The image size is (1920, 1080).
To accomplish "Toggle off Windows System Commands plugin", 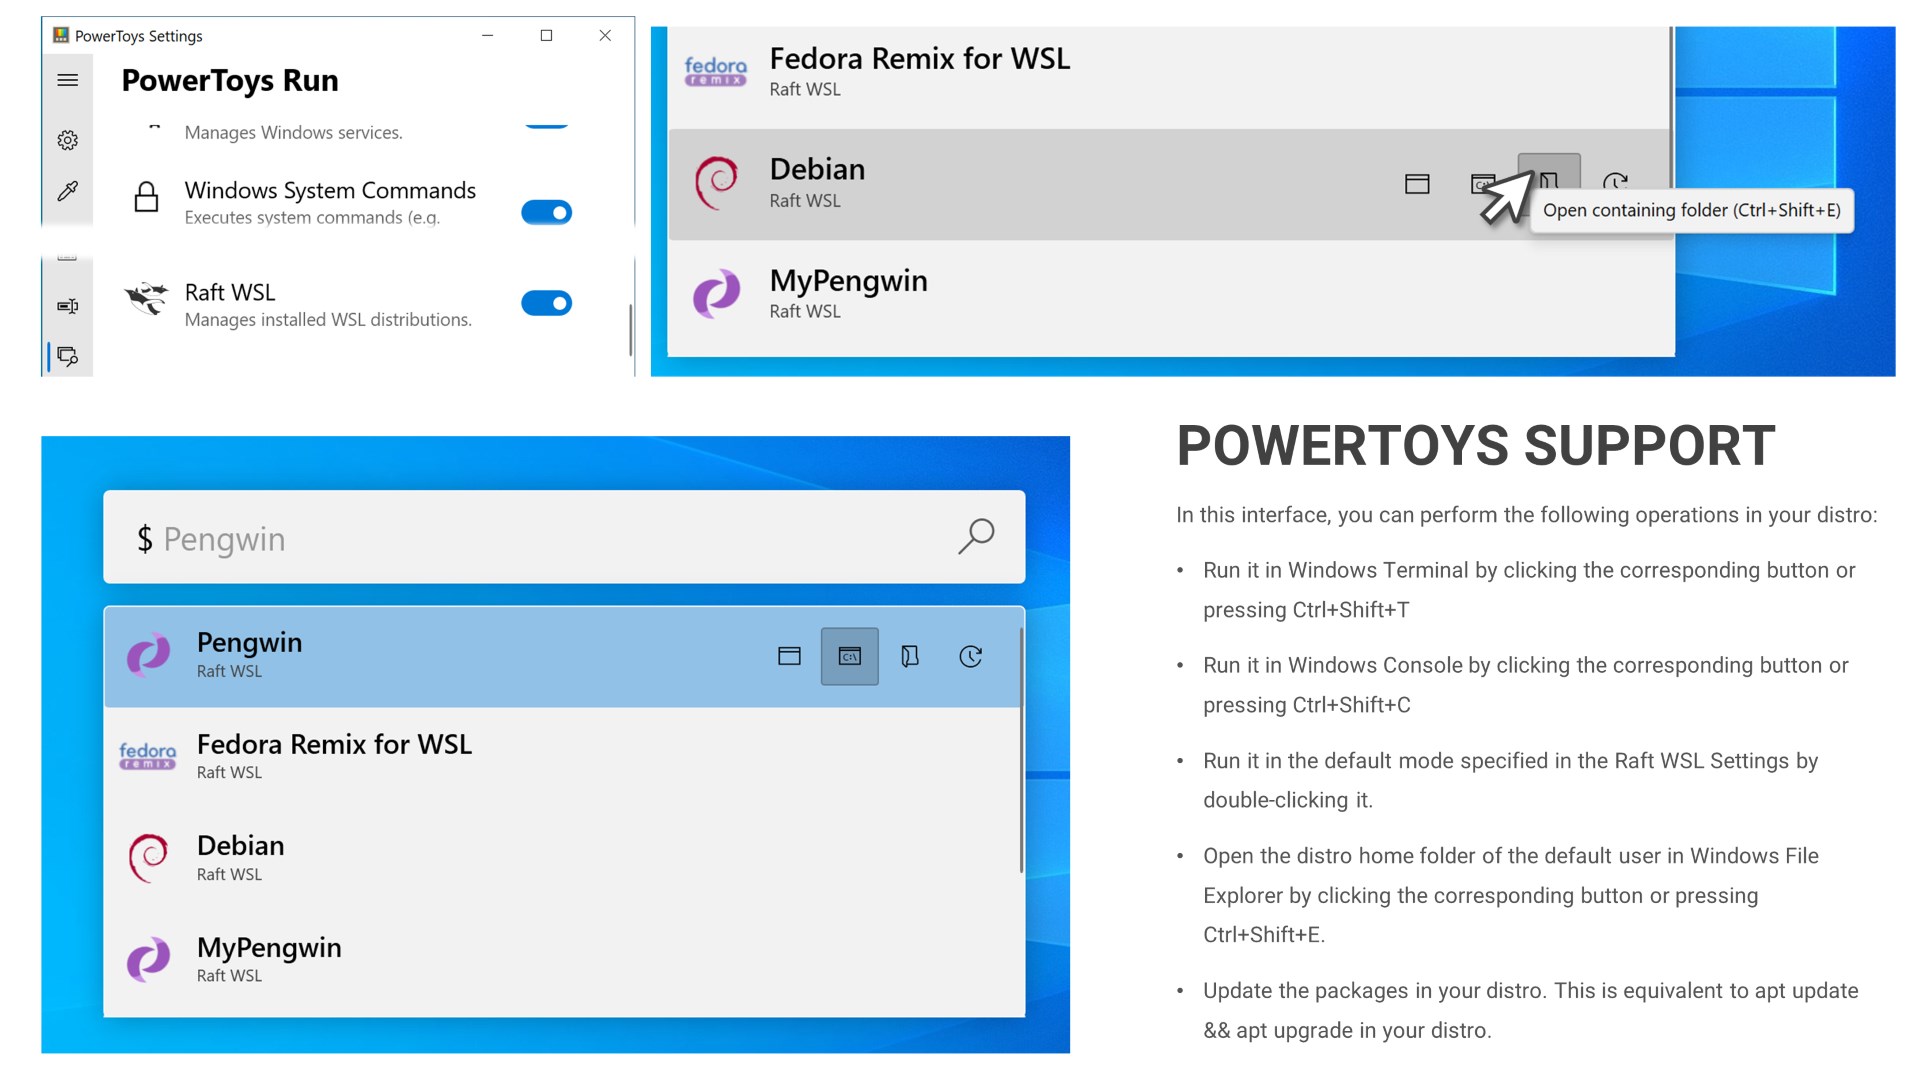I will click(x=546, y=212).
